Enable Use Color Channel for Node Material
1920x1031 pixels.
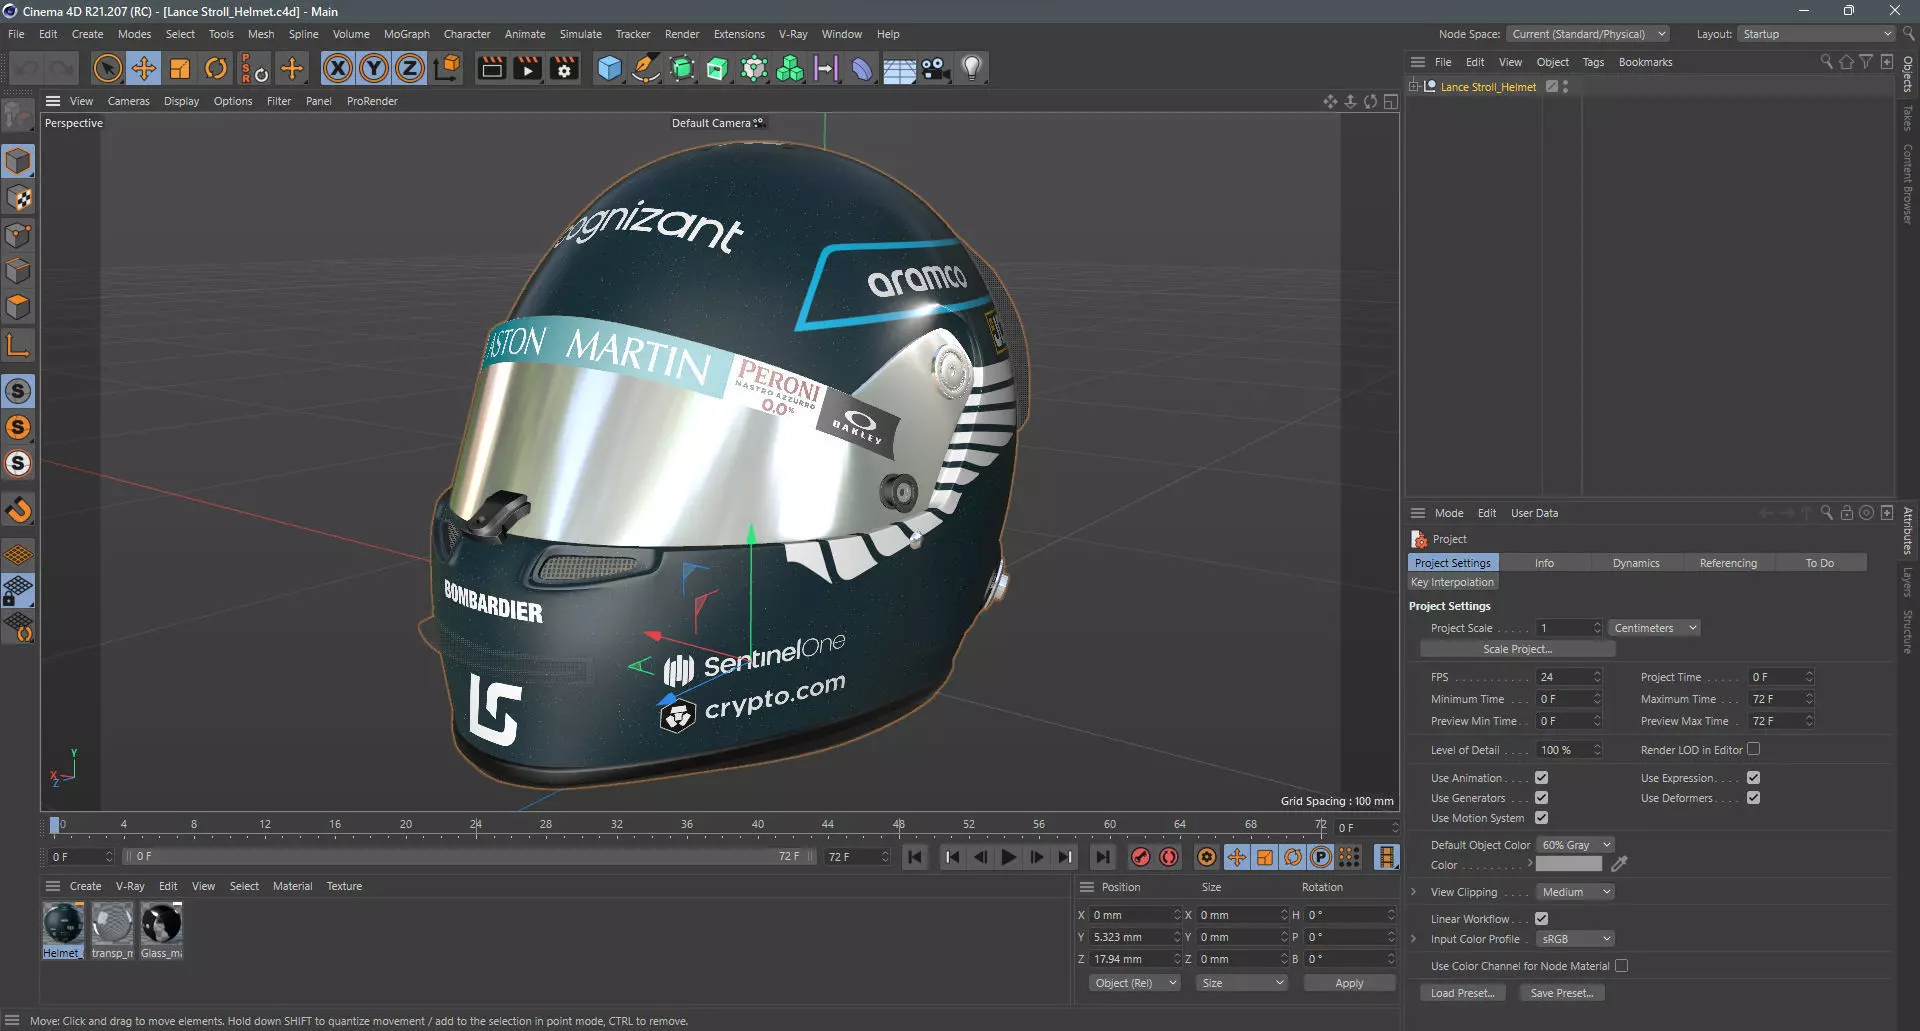pyautogui.click(x=1621, y=966)
